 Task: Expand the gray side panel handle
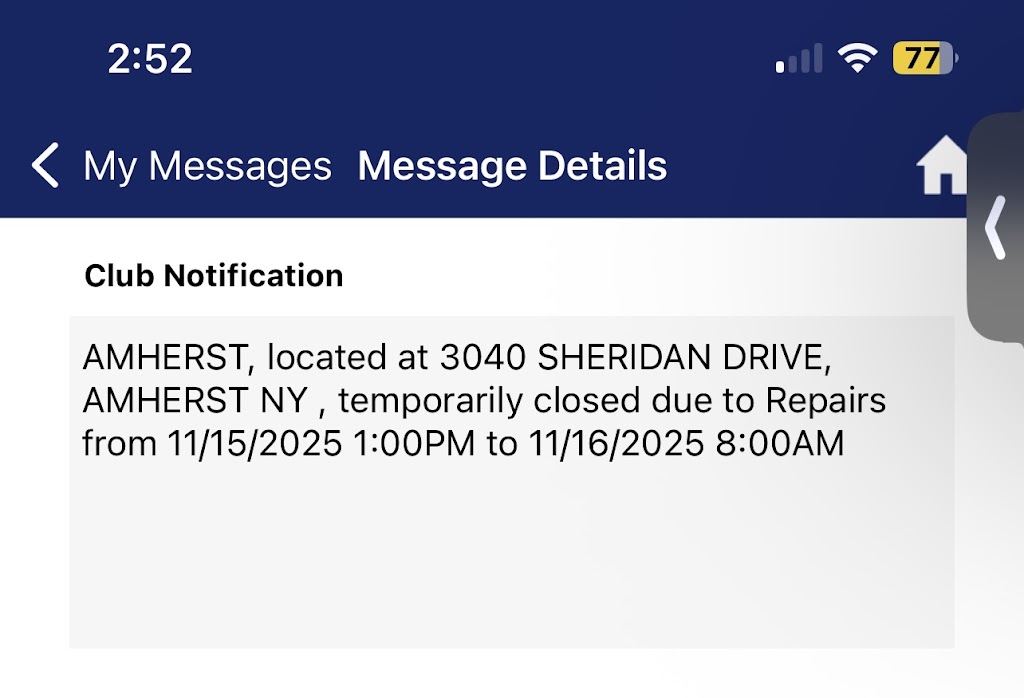[996, 228]
